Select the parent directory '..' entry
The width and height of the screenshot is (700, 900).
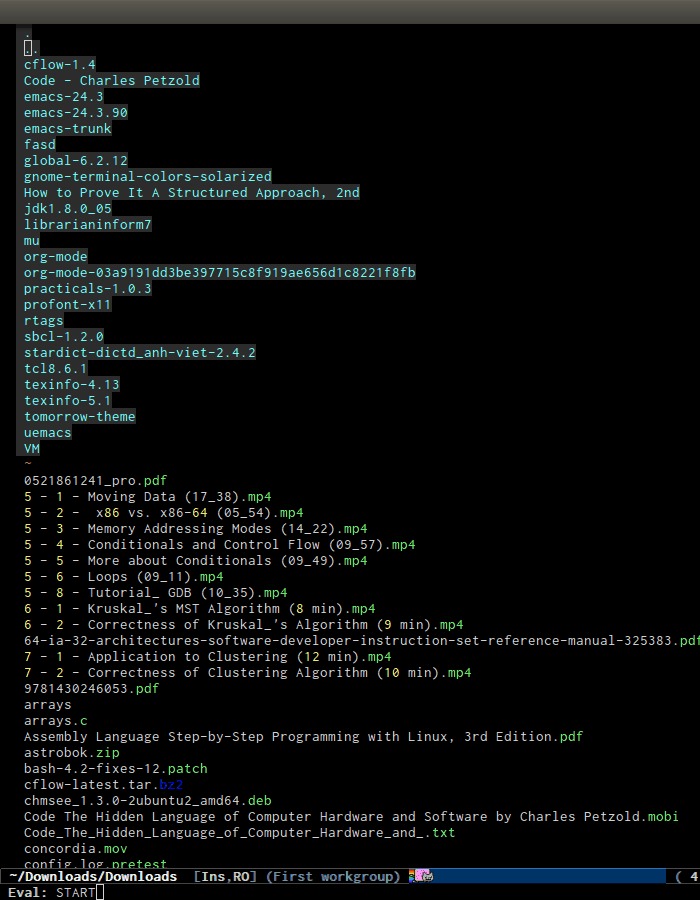coord(32,49)
